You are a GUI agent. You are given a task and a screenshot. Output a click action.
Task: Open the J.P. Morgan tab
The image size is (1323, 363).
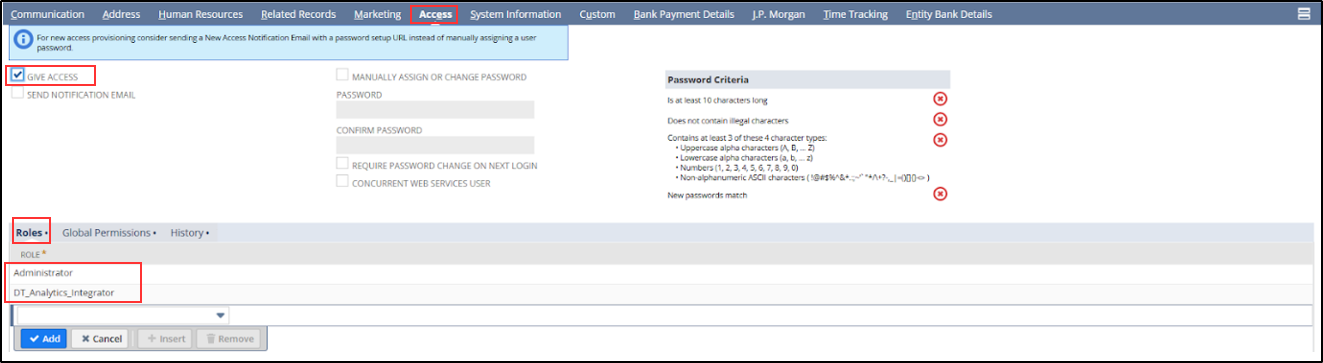pyautogui.click(x=778, y=14)
